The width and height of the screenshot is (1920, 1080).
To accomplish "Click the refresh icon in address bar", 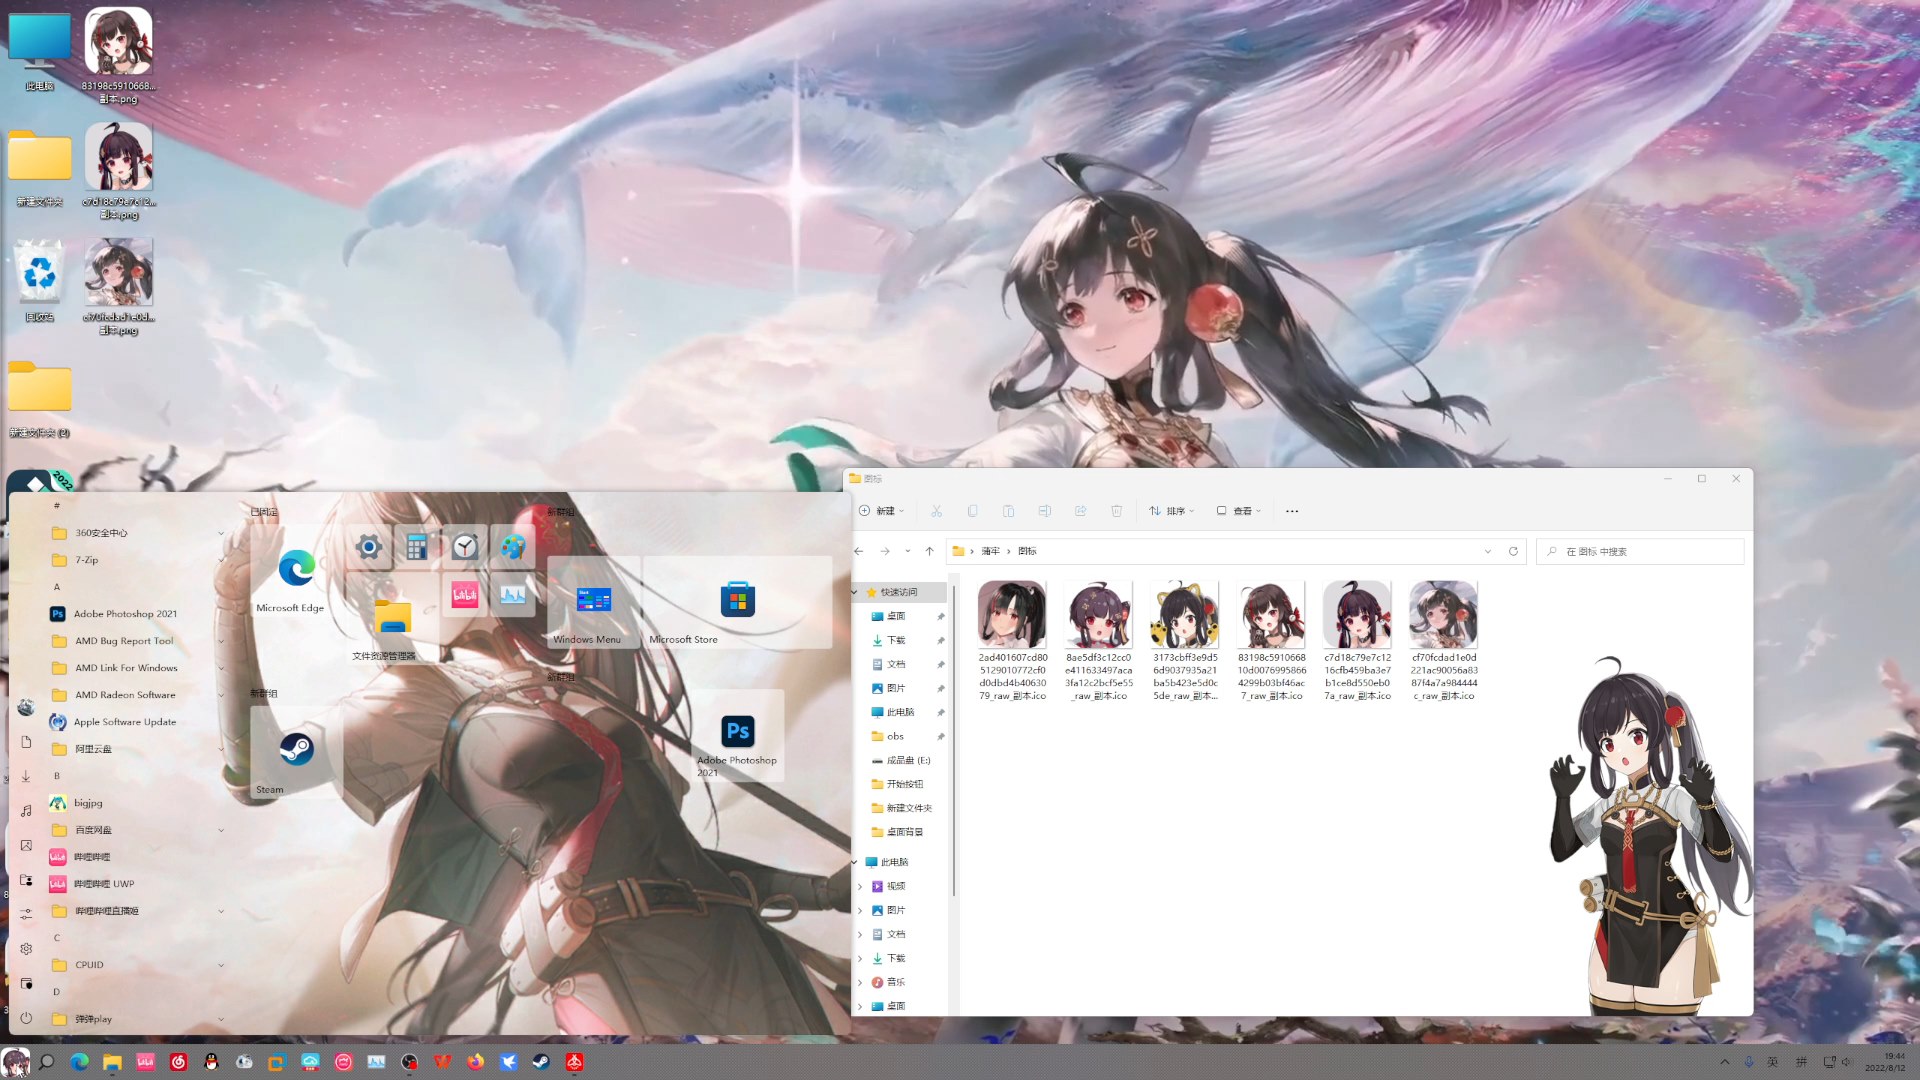I will (x=1513, y=551).
